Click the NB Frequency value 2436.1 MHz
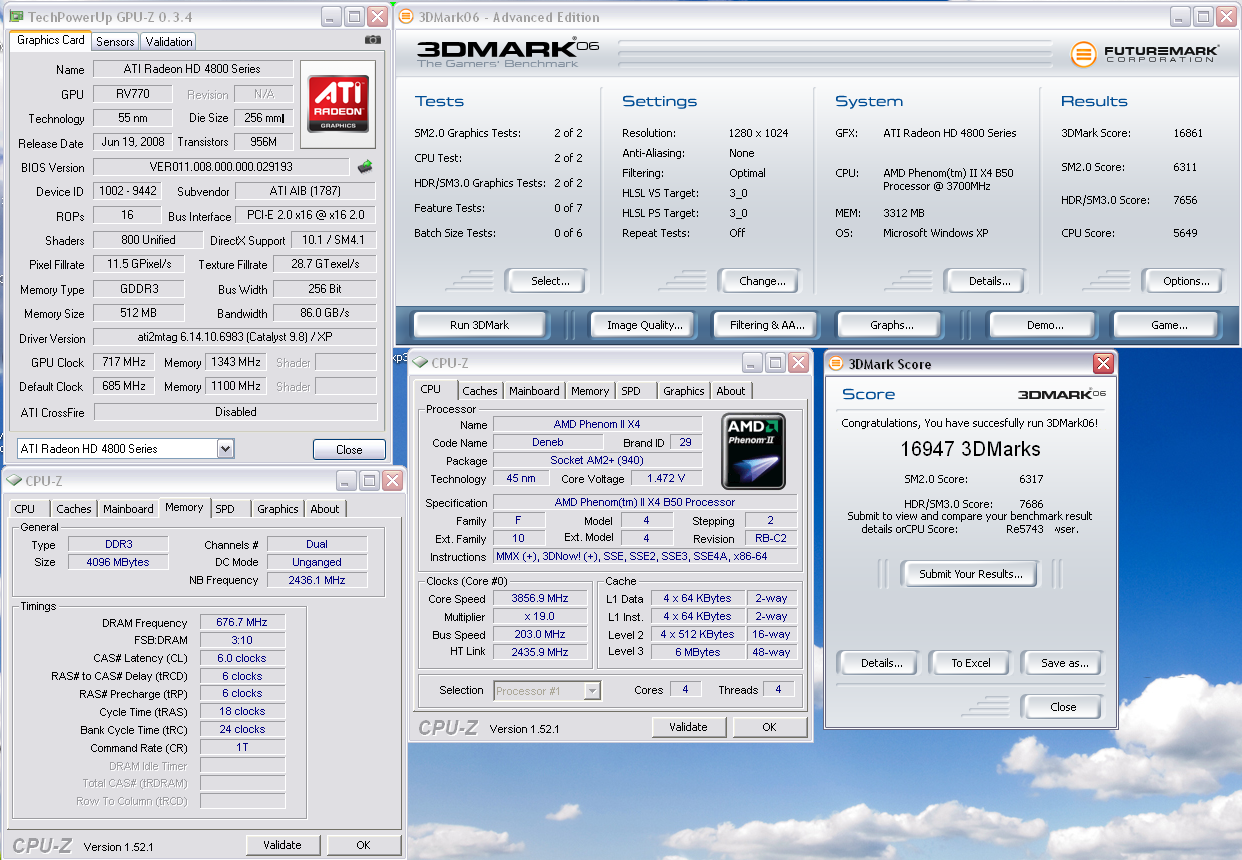1242x860 pixels. pyautogui.click(x=317, y=580)
